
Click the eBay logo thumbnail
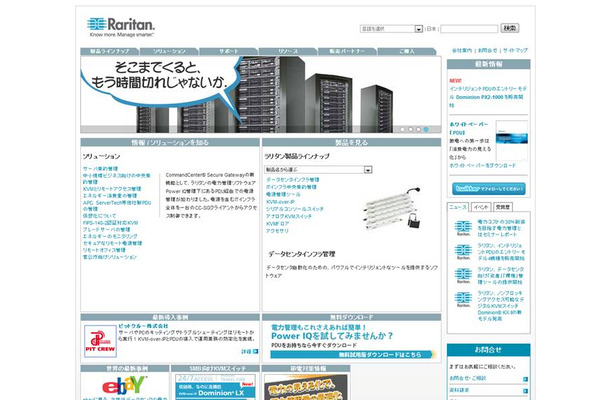124,386
